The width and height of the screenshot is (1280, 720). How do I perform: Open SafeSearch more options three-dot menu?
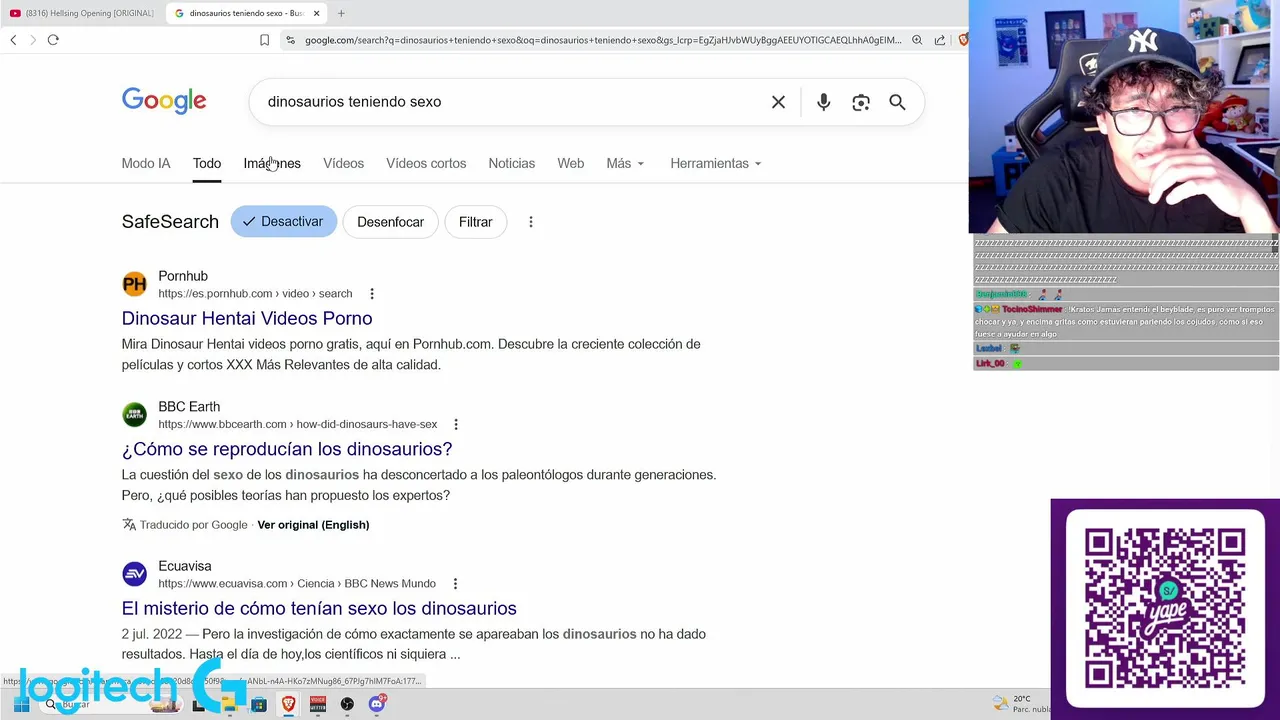tap(531, 222)
